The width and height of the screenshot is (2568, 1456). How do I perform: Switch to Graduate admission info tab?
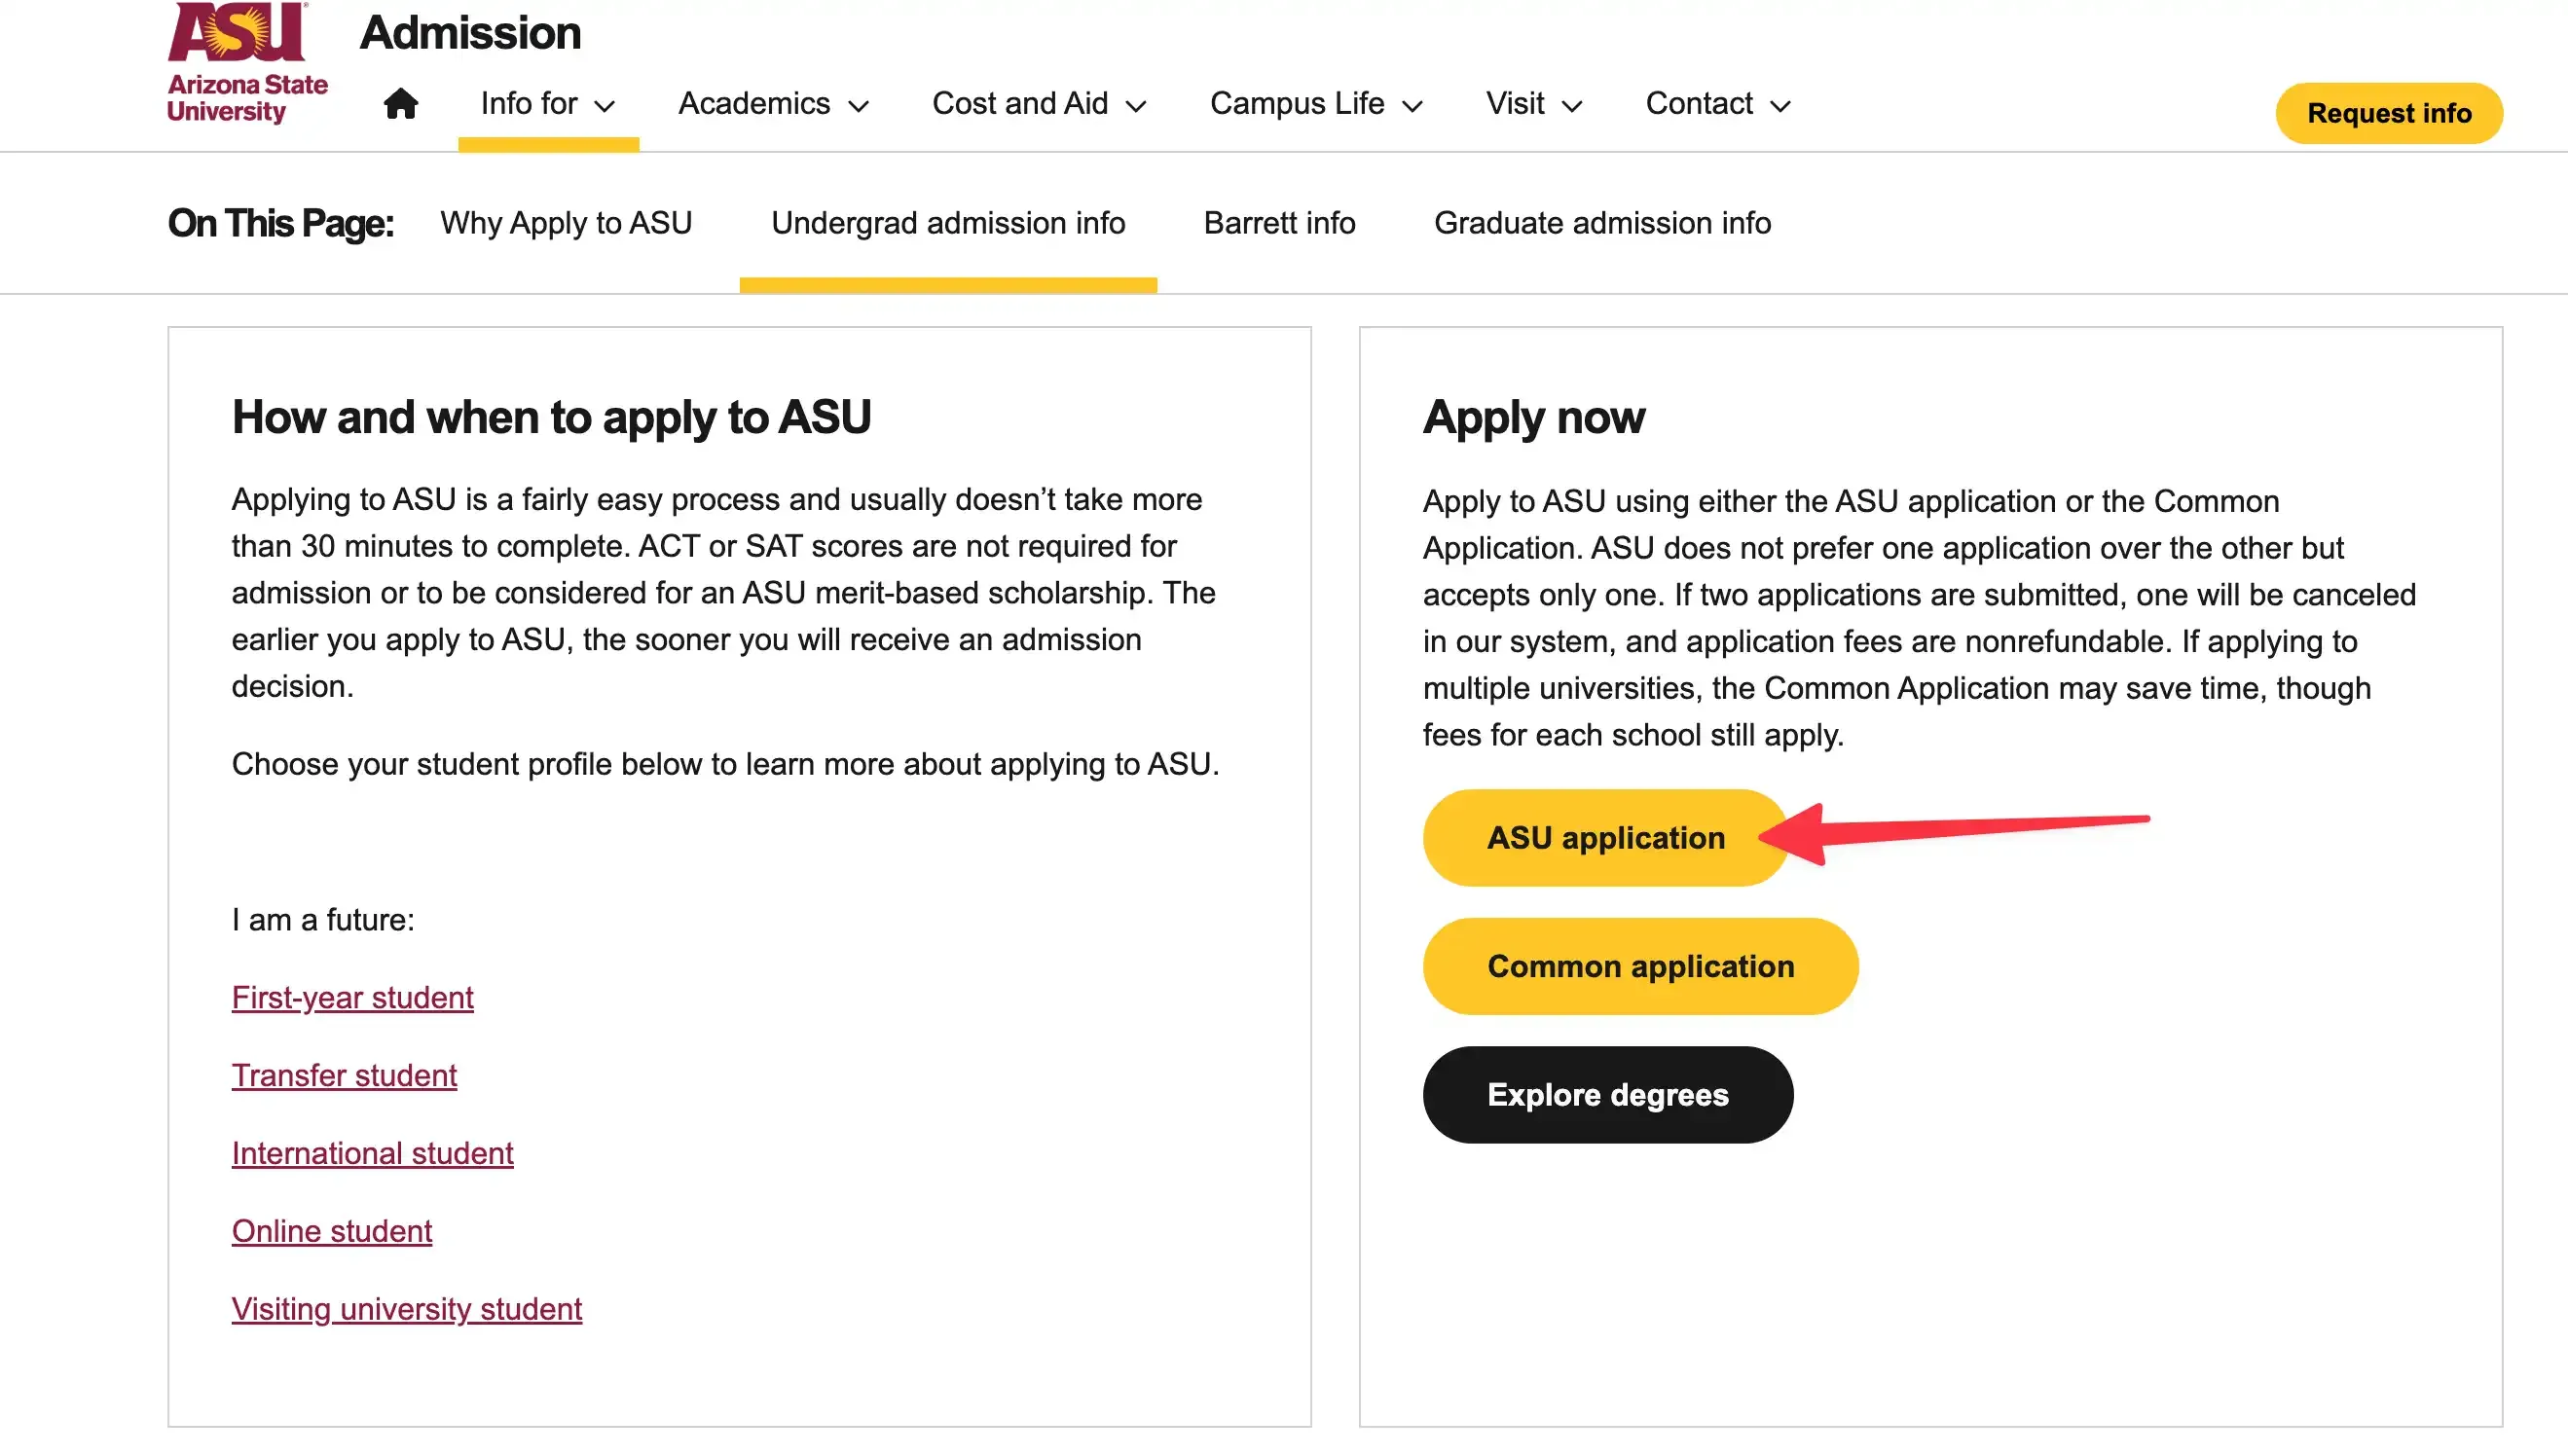1602,223
